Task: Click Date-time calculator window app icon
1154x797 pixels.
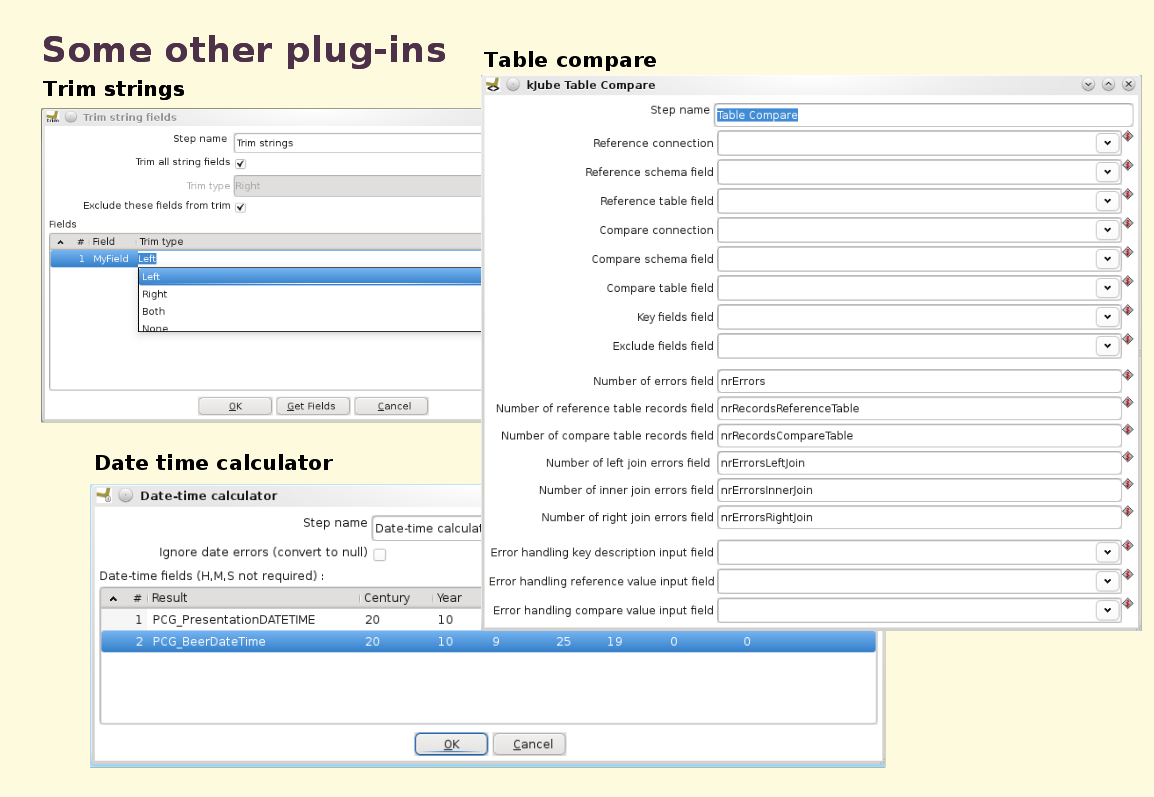Action: [104, 495]
